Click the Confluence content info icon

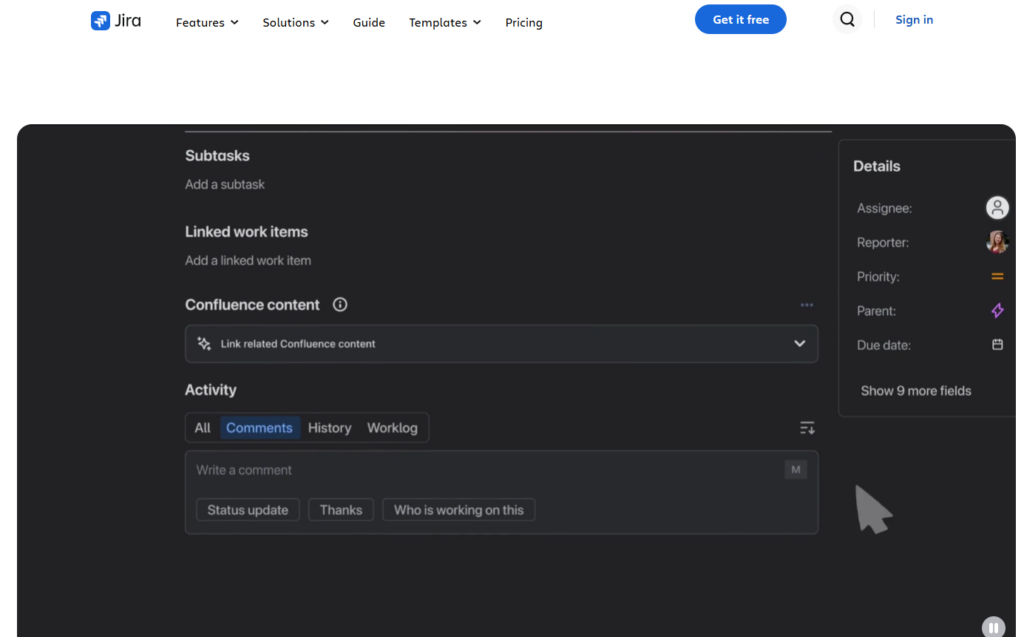pos(340,304)
